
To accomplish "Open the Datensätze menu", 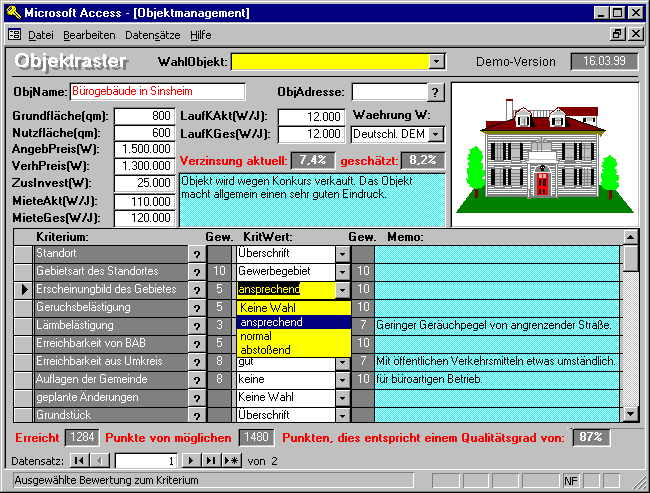I will [154, 35].
